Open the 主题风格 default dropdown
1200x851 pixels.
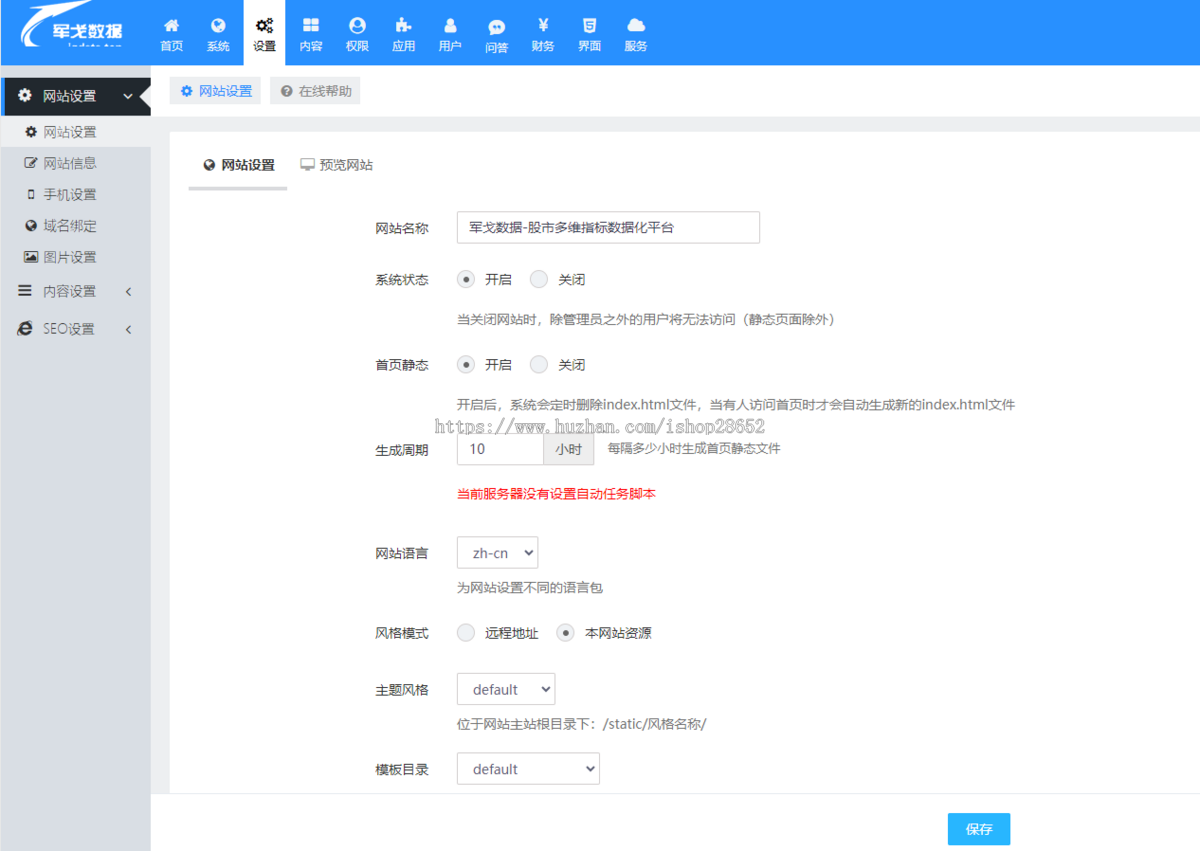(506, 689)
